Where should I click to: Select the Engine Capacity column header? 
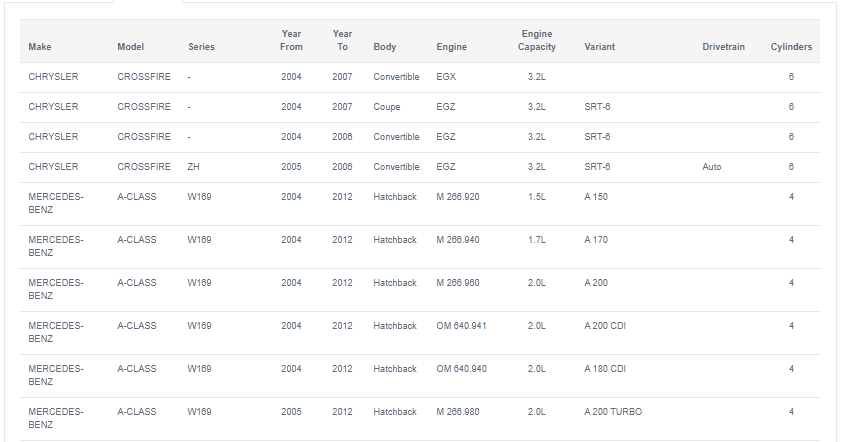click(537, 40)
